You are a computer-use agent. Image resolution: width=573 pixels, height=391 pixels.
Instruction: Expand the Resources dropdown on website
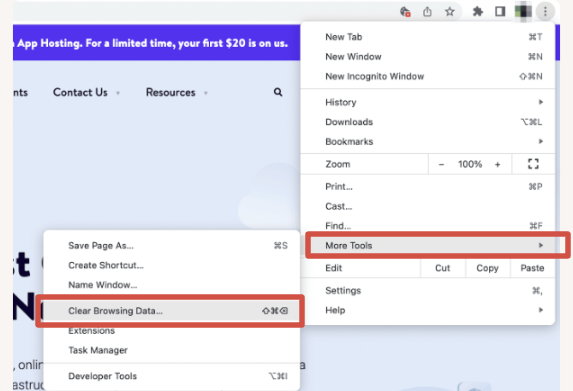click(177, 92)
